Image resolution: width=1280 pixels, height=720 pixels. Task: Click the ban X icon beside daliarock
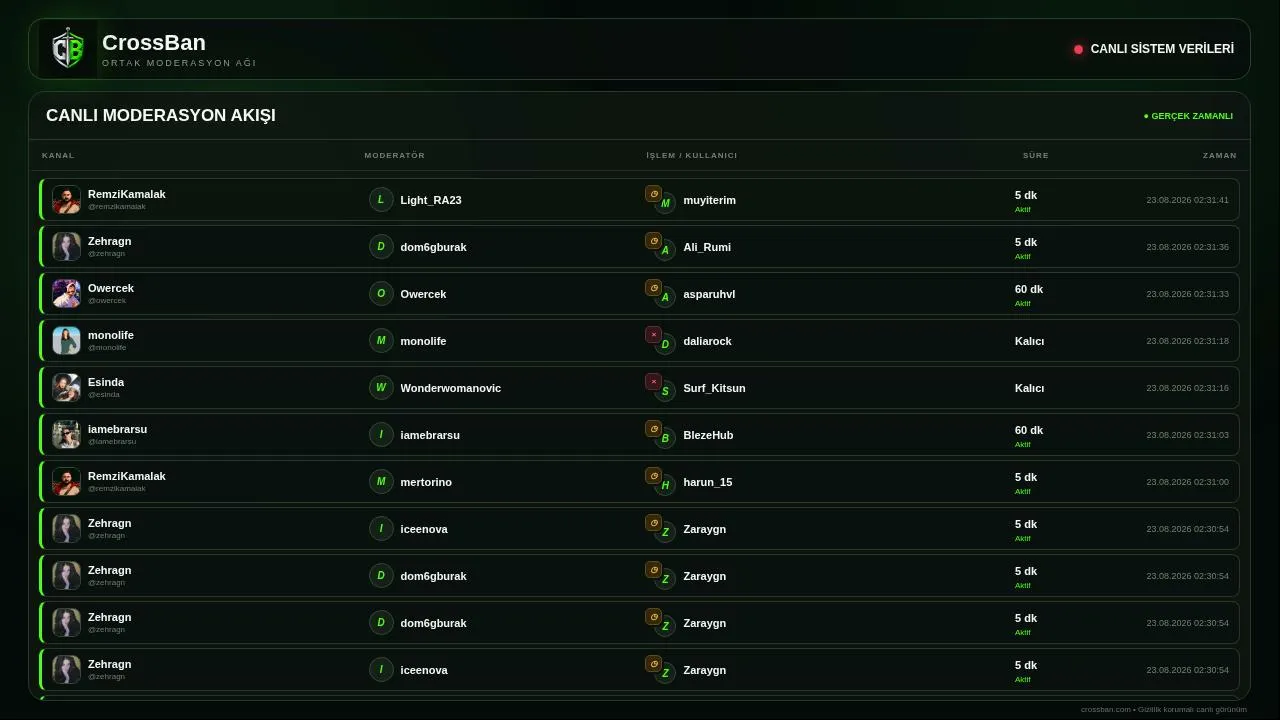pos(653,335)
